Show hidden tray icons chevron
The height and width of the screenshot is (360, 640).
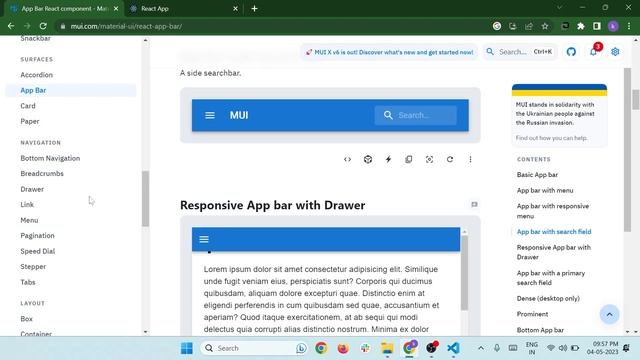pos(481,348)
